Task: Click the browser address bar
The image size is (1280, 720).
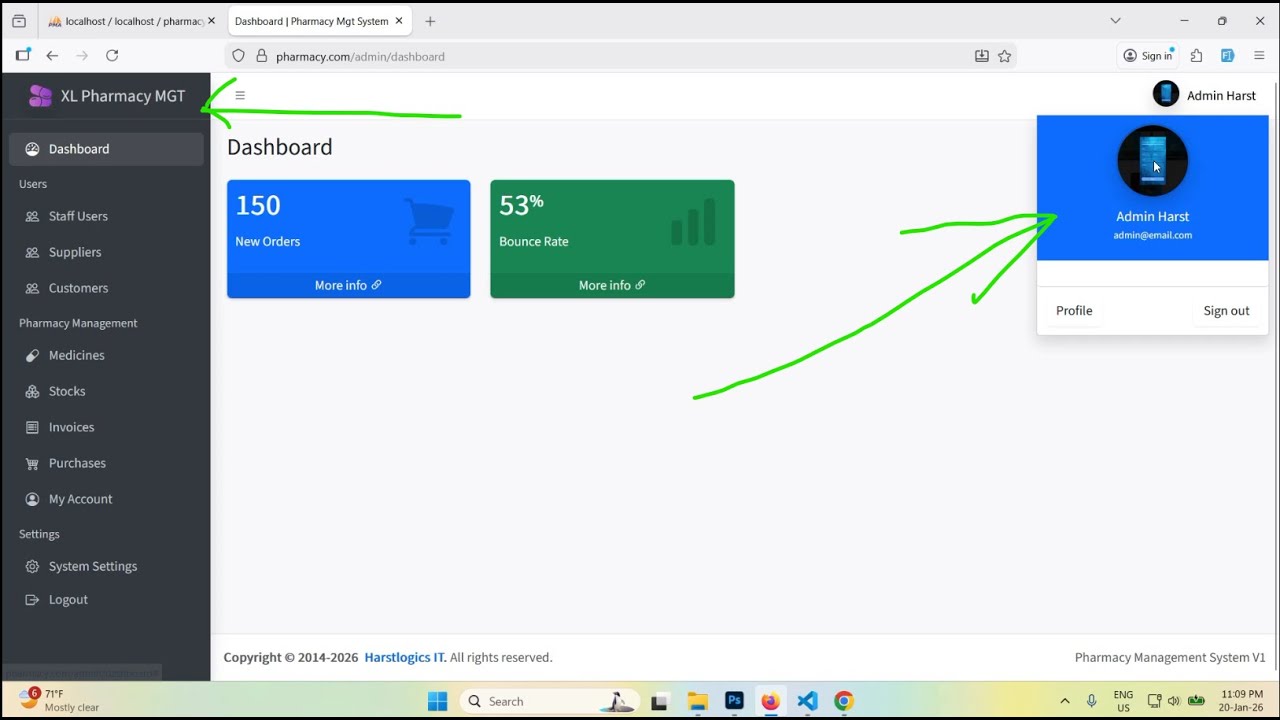Action: (x=620, y=56)
